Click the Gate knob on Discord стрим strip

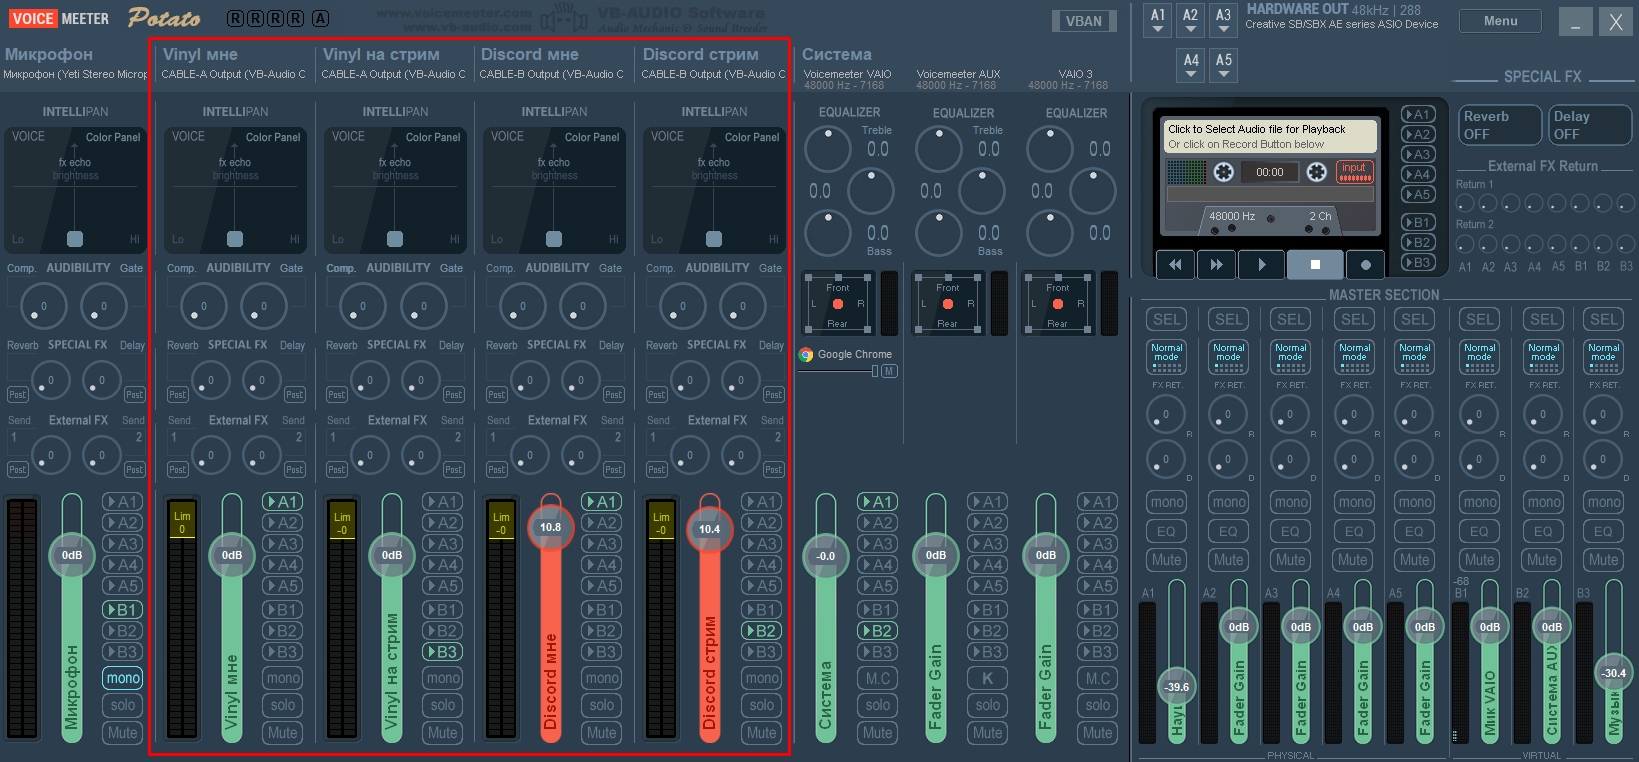[743, 306]
